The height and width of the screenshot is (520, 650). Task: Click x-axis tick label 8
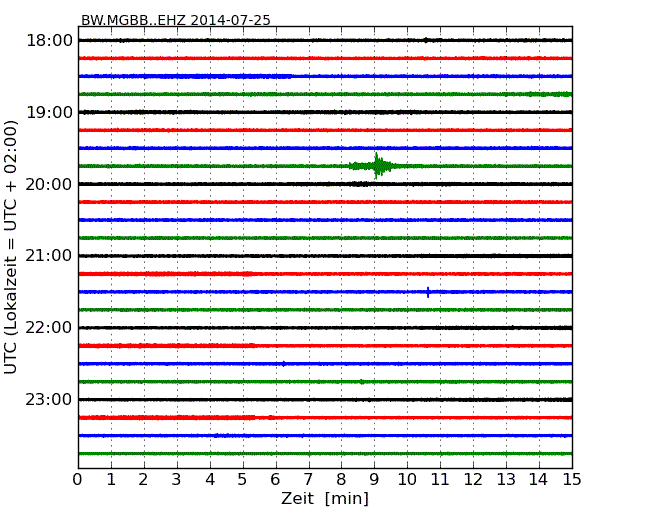[341, 480]
